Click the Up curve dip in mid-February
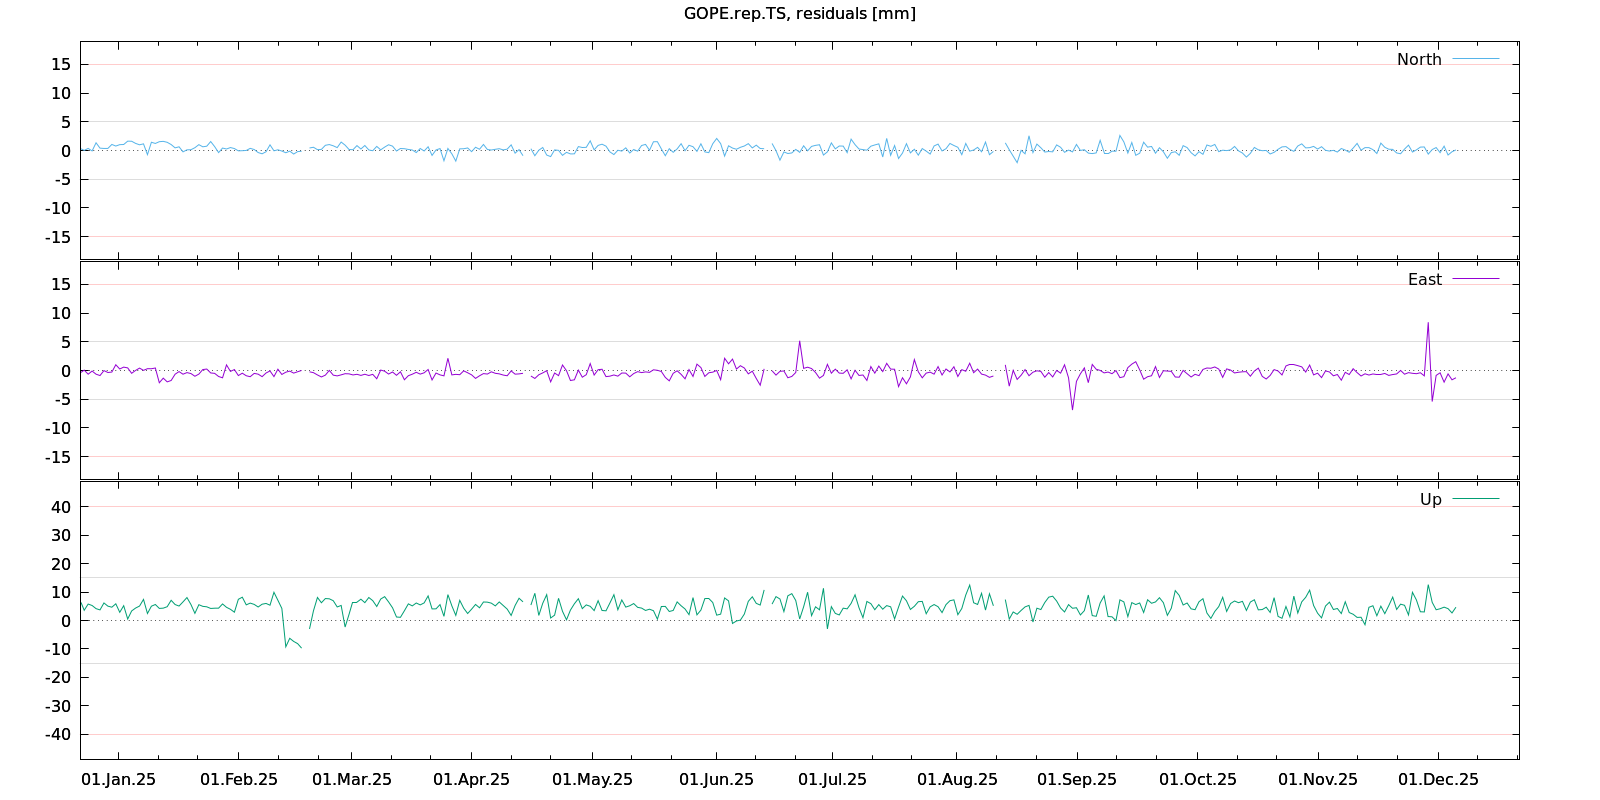 click(x=286, y=645)
